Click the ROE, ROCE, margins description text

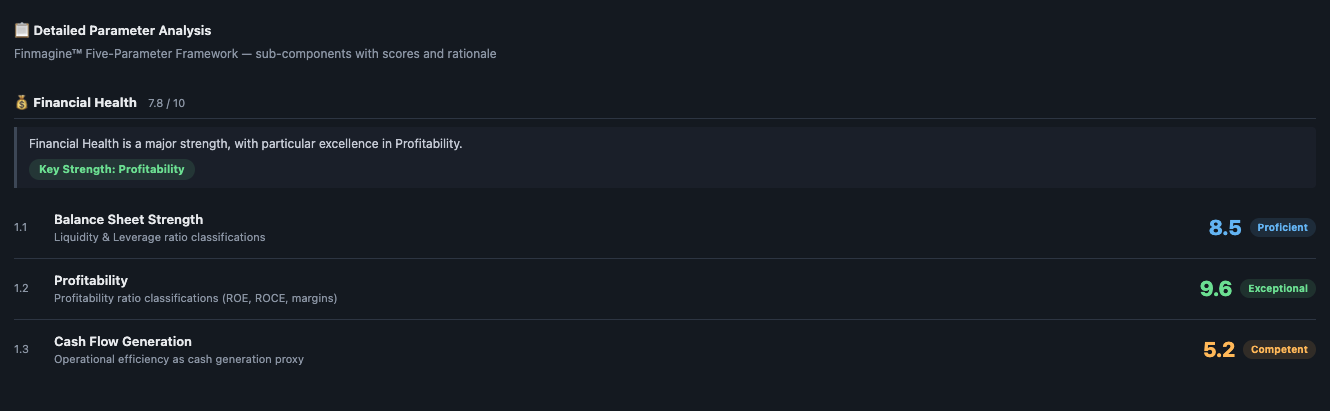[195, 298]
